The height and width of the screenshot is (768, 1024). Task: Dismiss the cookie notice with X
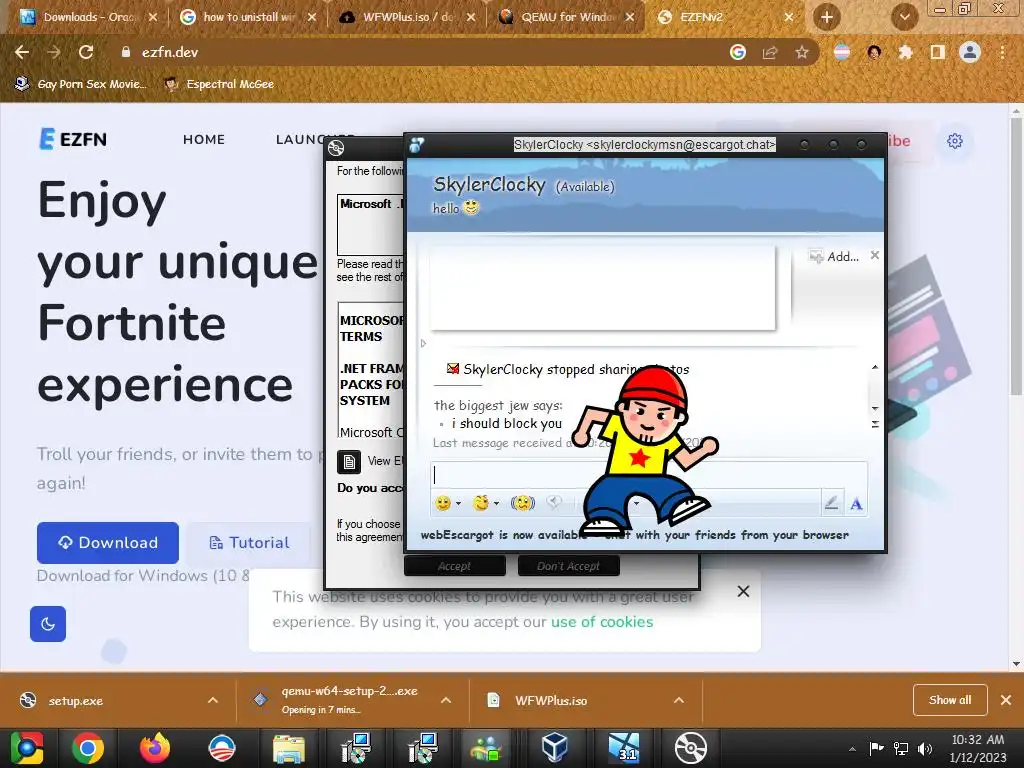(743, 591)
